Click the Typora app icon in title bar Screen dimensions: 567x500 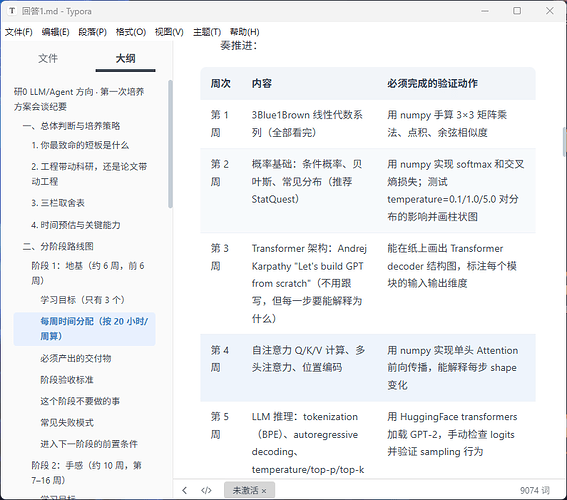point(12,11)
